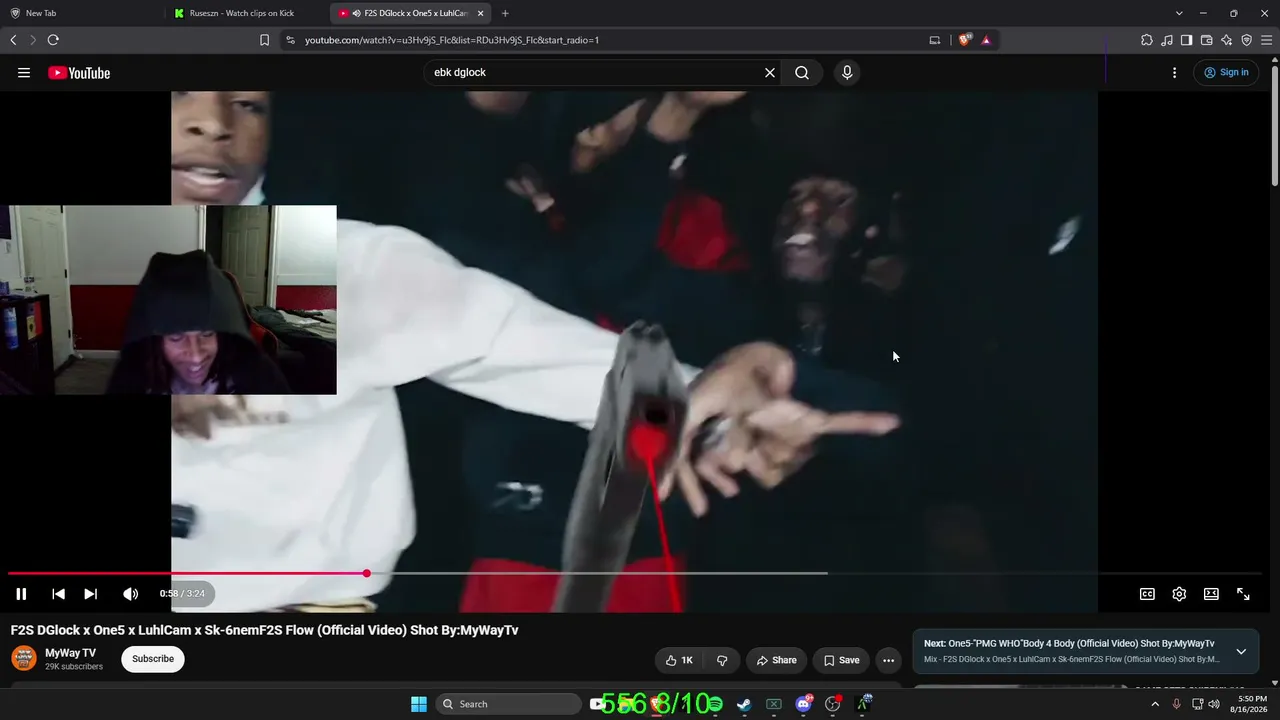Open the browser main menu
This screenshot has width=1280, height=720.
click(x=1266, y=40)
